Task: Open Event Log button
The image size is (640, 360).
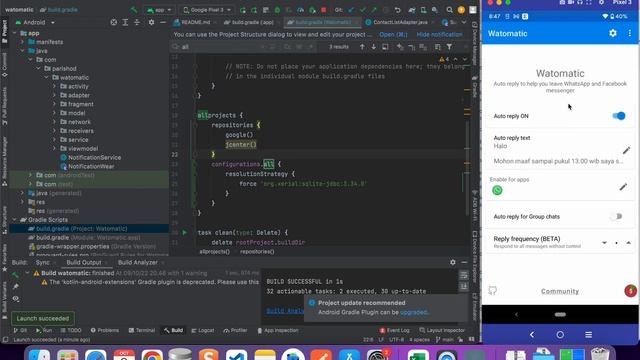Action: coord(394,330)
